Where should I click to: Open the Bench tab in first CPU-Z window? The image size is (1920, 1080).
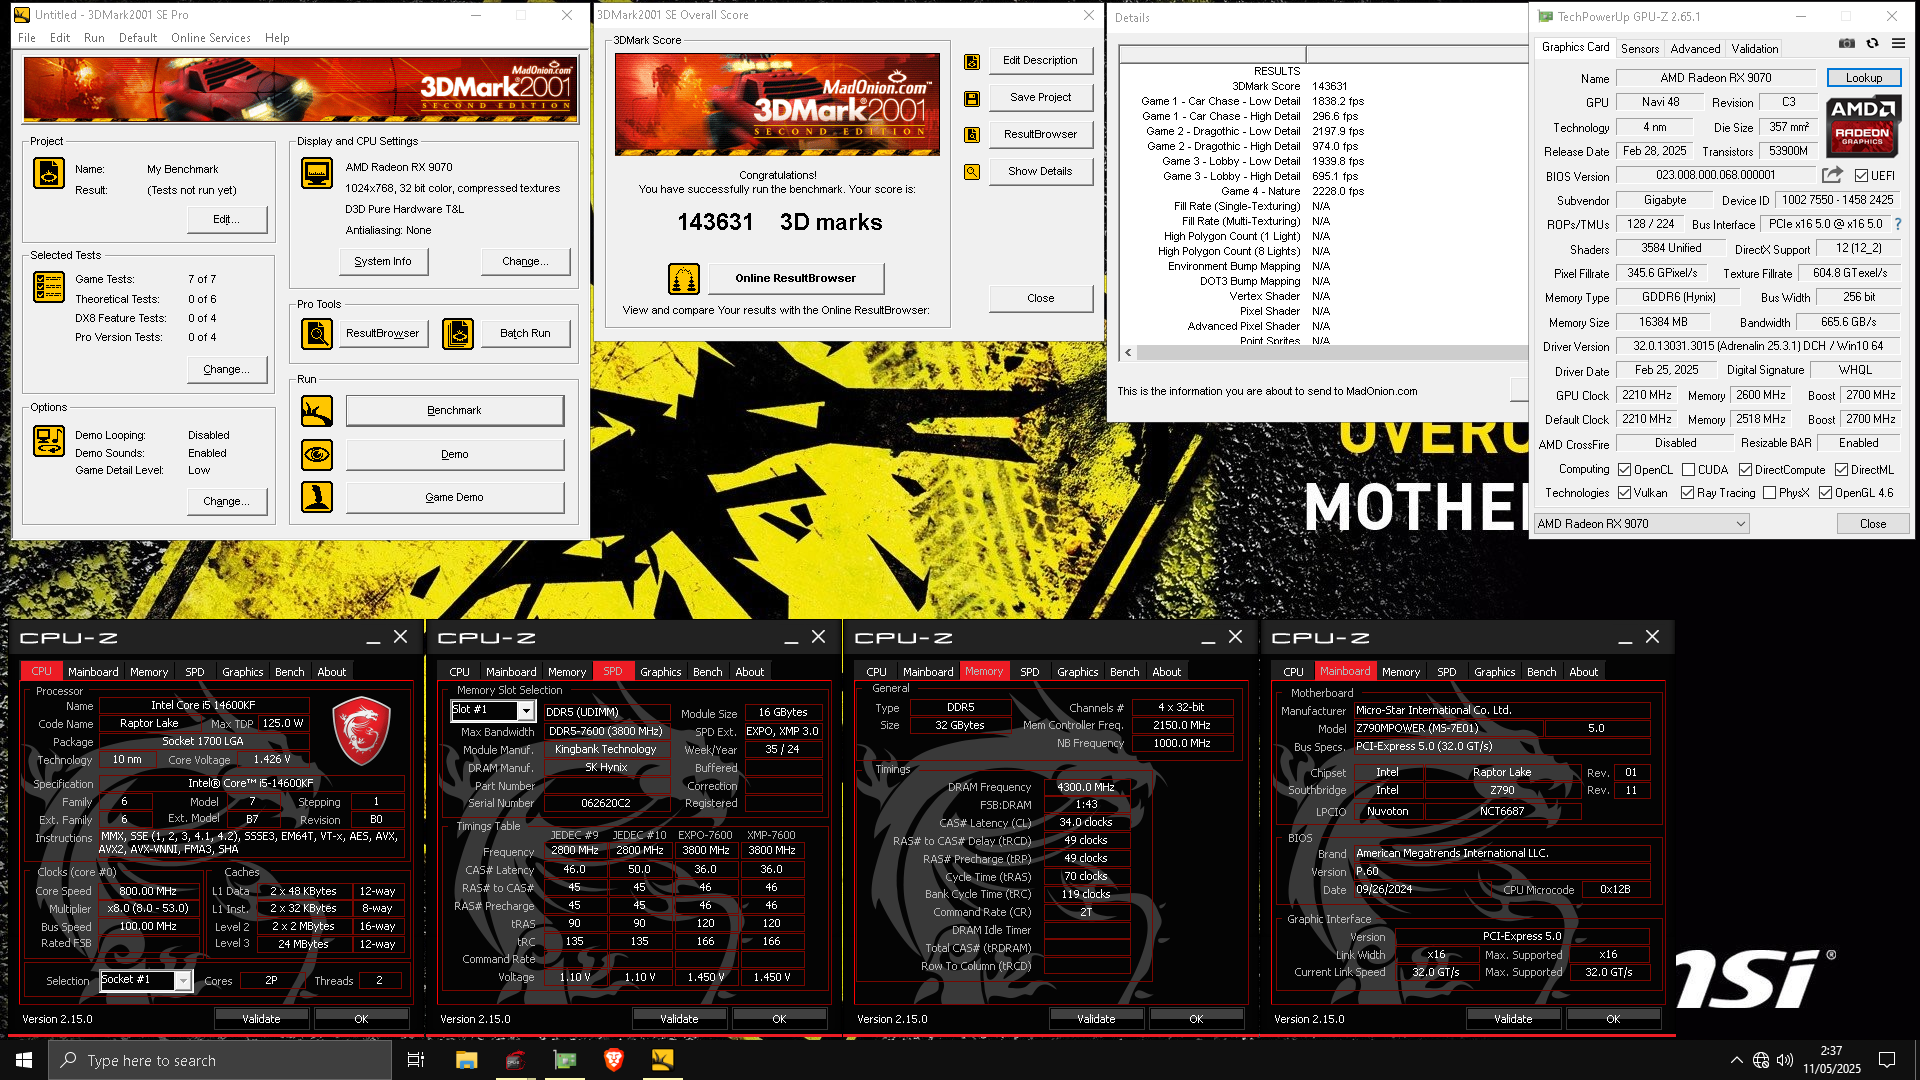[290, 672]
